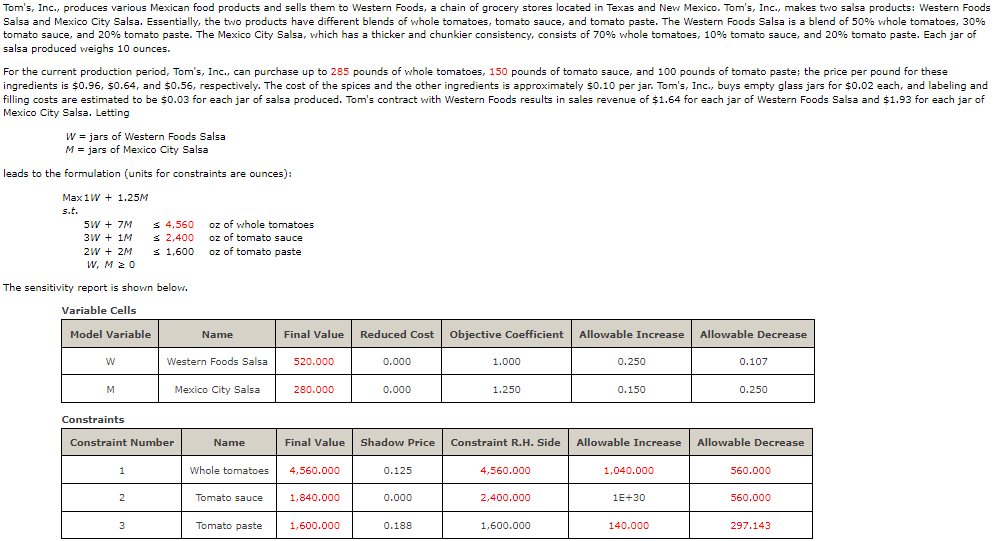
Task: Select the "W" model variable cell
Action: coord(110,361)
